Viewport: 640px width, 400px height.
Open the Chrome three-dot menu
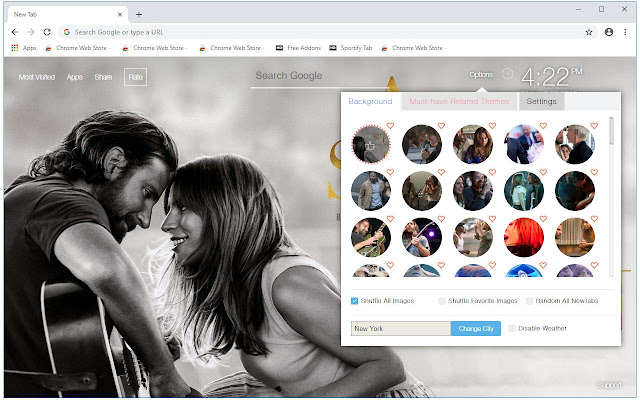coord(625,32)
